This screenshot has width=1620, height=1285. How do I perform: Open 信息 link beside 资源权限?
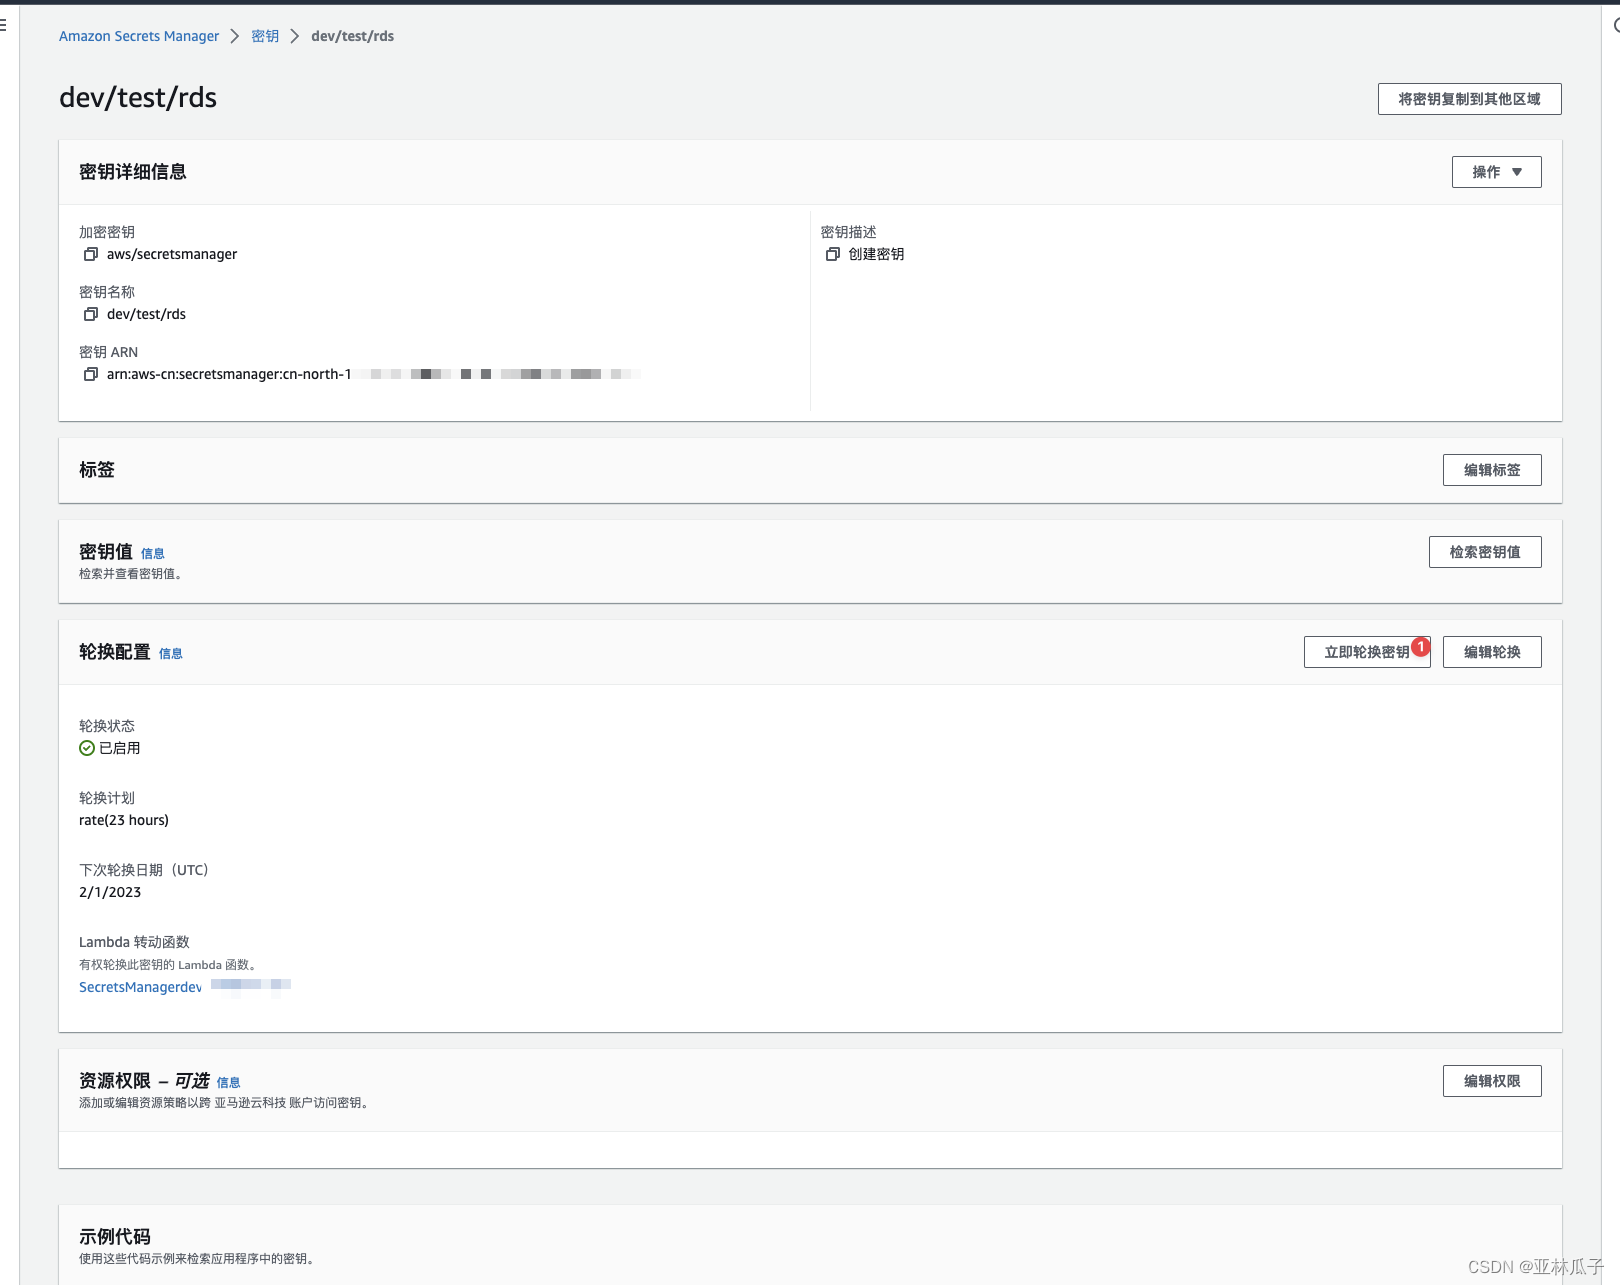[x=229, y=1083]
